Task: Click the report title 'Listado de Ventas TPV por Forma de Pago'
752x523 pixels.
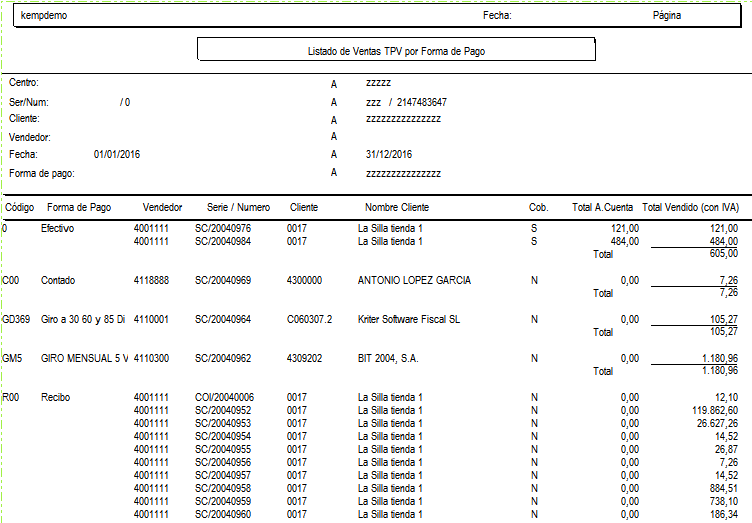Action: [x=396, y=51]
